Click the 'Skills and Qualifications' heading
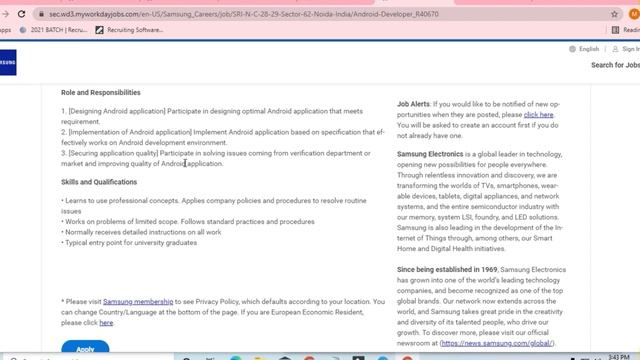The image size is (640, 360). tap(99, 182)
